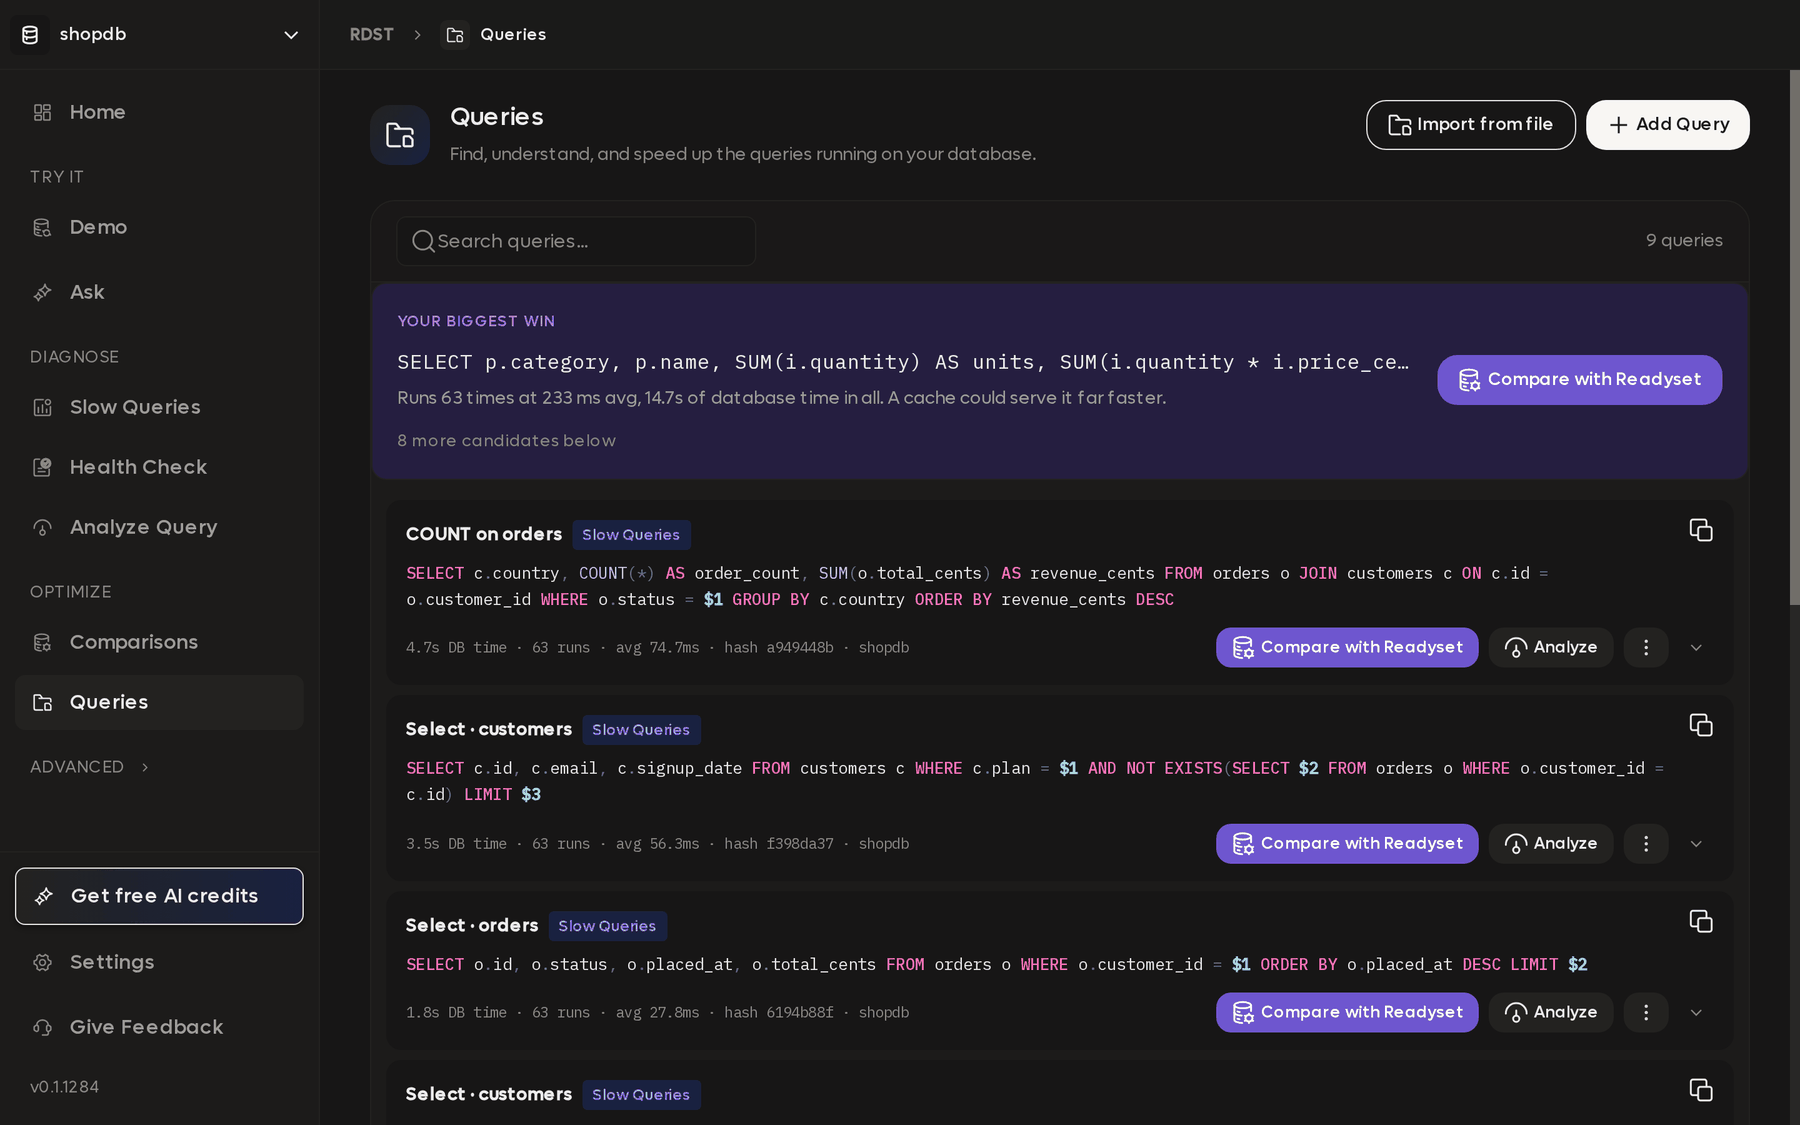The image size is (1800, 1125).
Task: Open more options for hash f398da37 query
Action: tap(1646, 844)
